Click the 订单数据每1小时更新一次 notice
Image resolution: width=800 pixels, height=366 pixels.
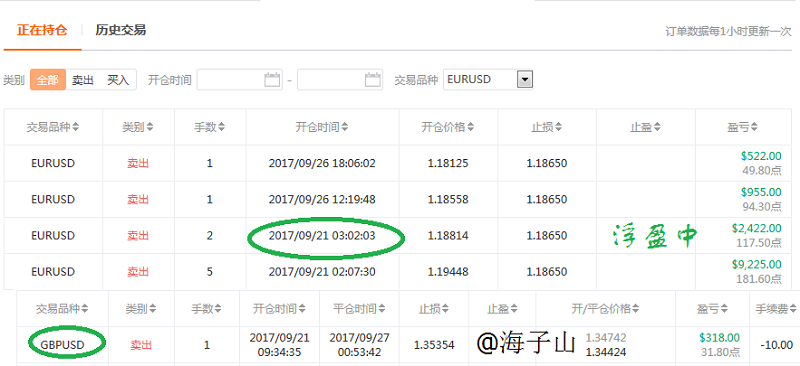click(728, 31)
